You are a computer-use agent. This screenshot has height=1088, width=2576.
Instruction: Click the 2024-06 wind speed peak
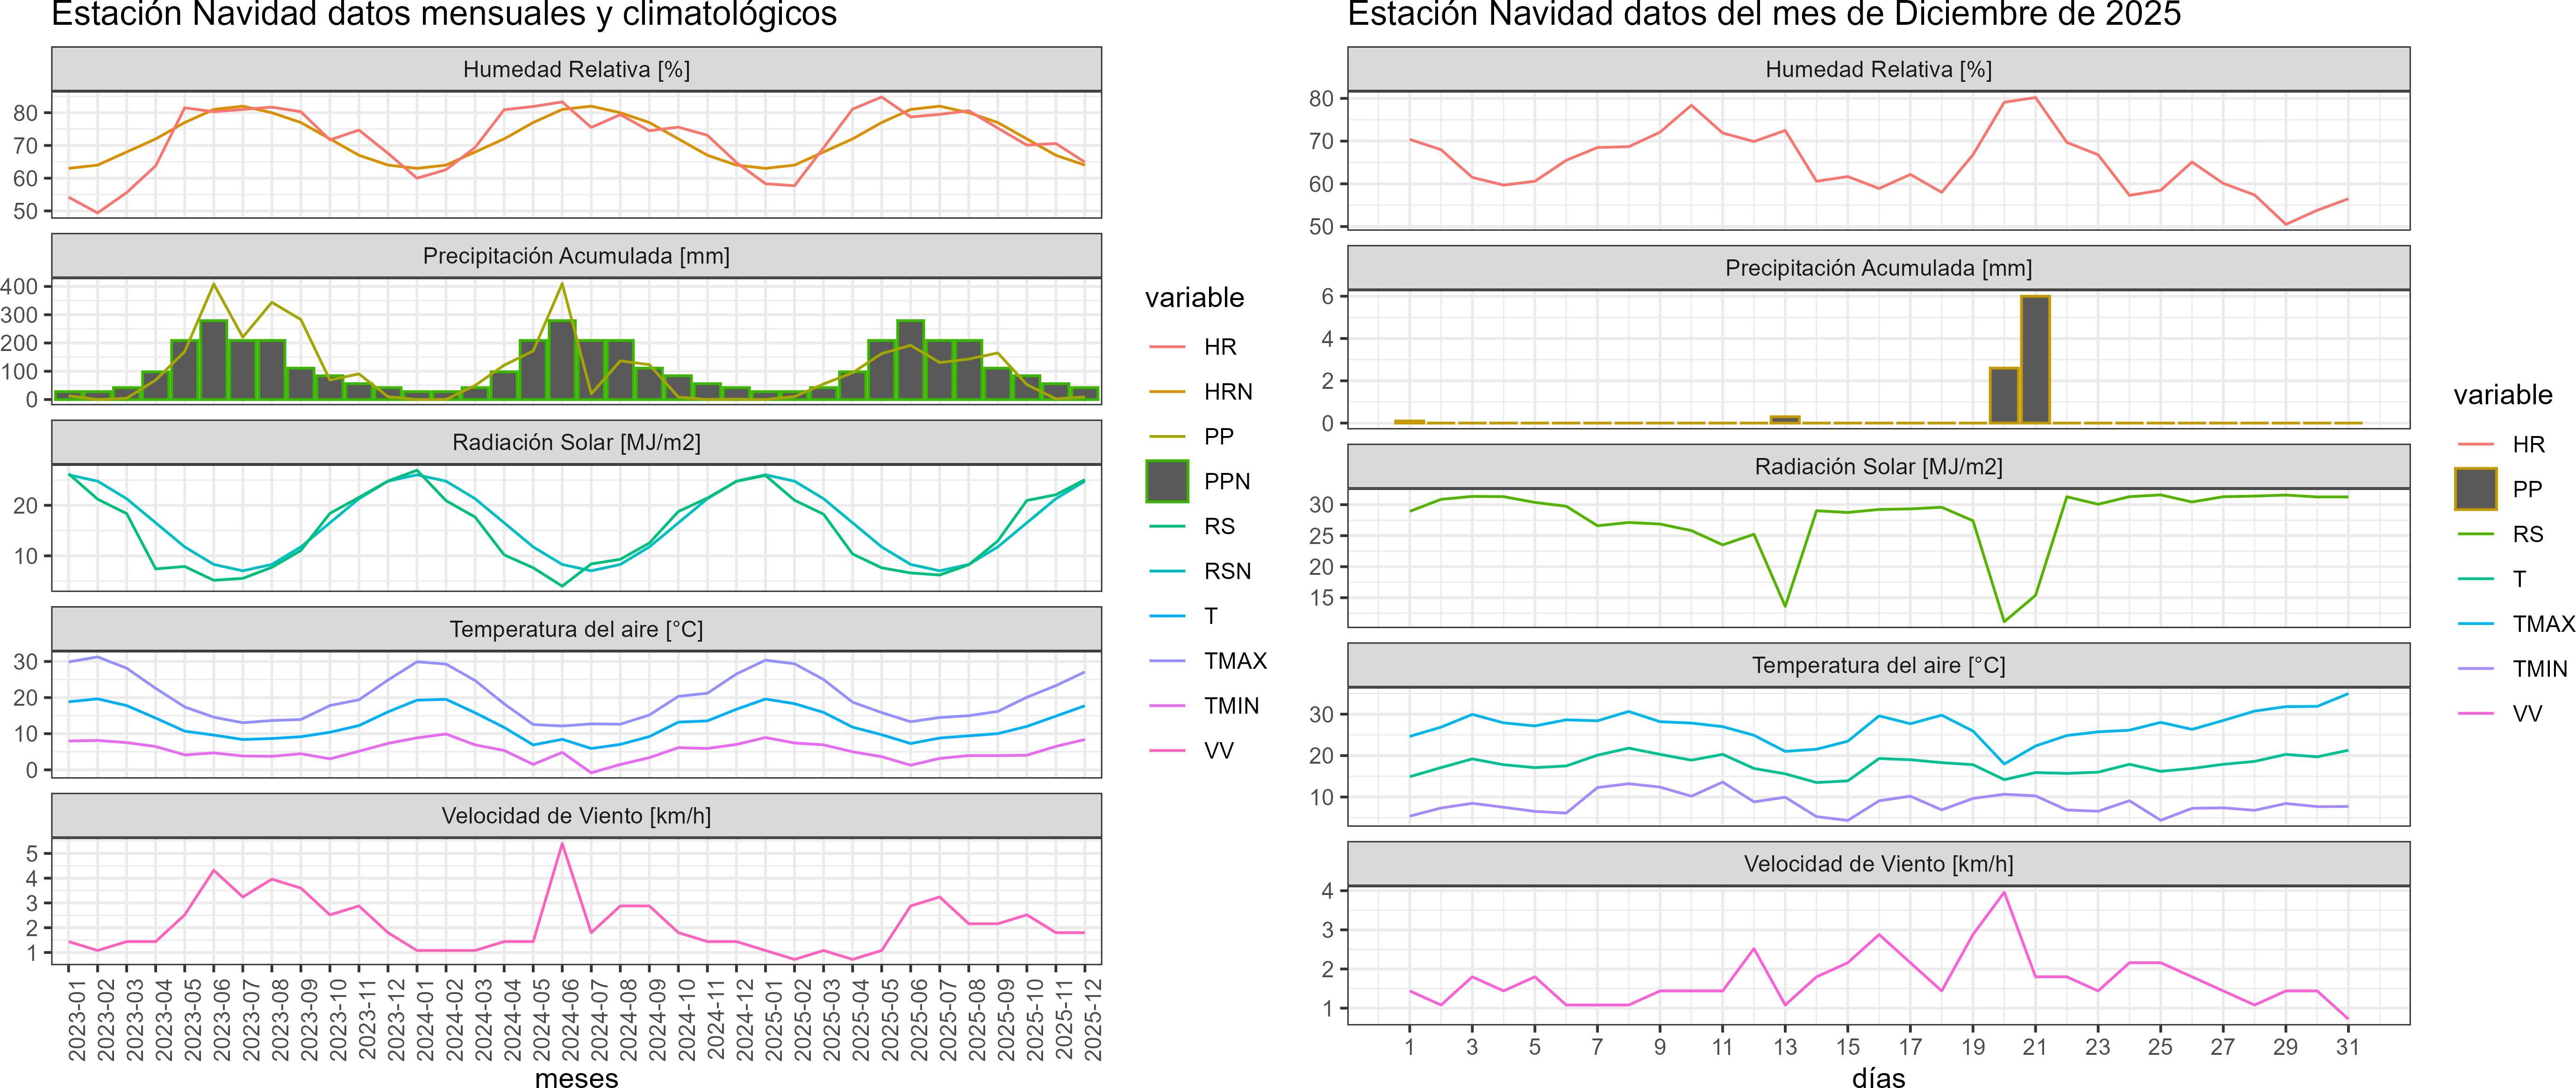[x=562, y=845]
